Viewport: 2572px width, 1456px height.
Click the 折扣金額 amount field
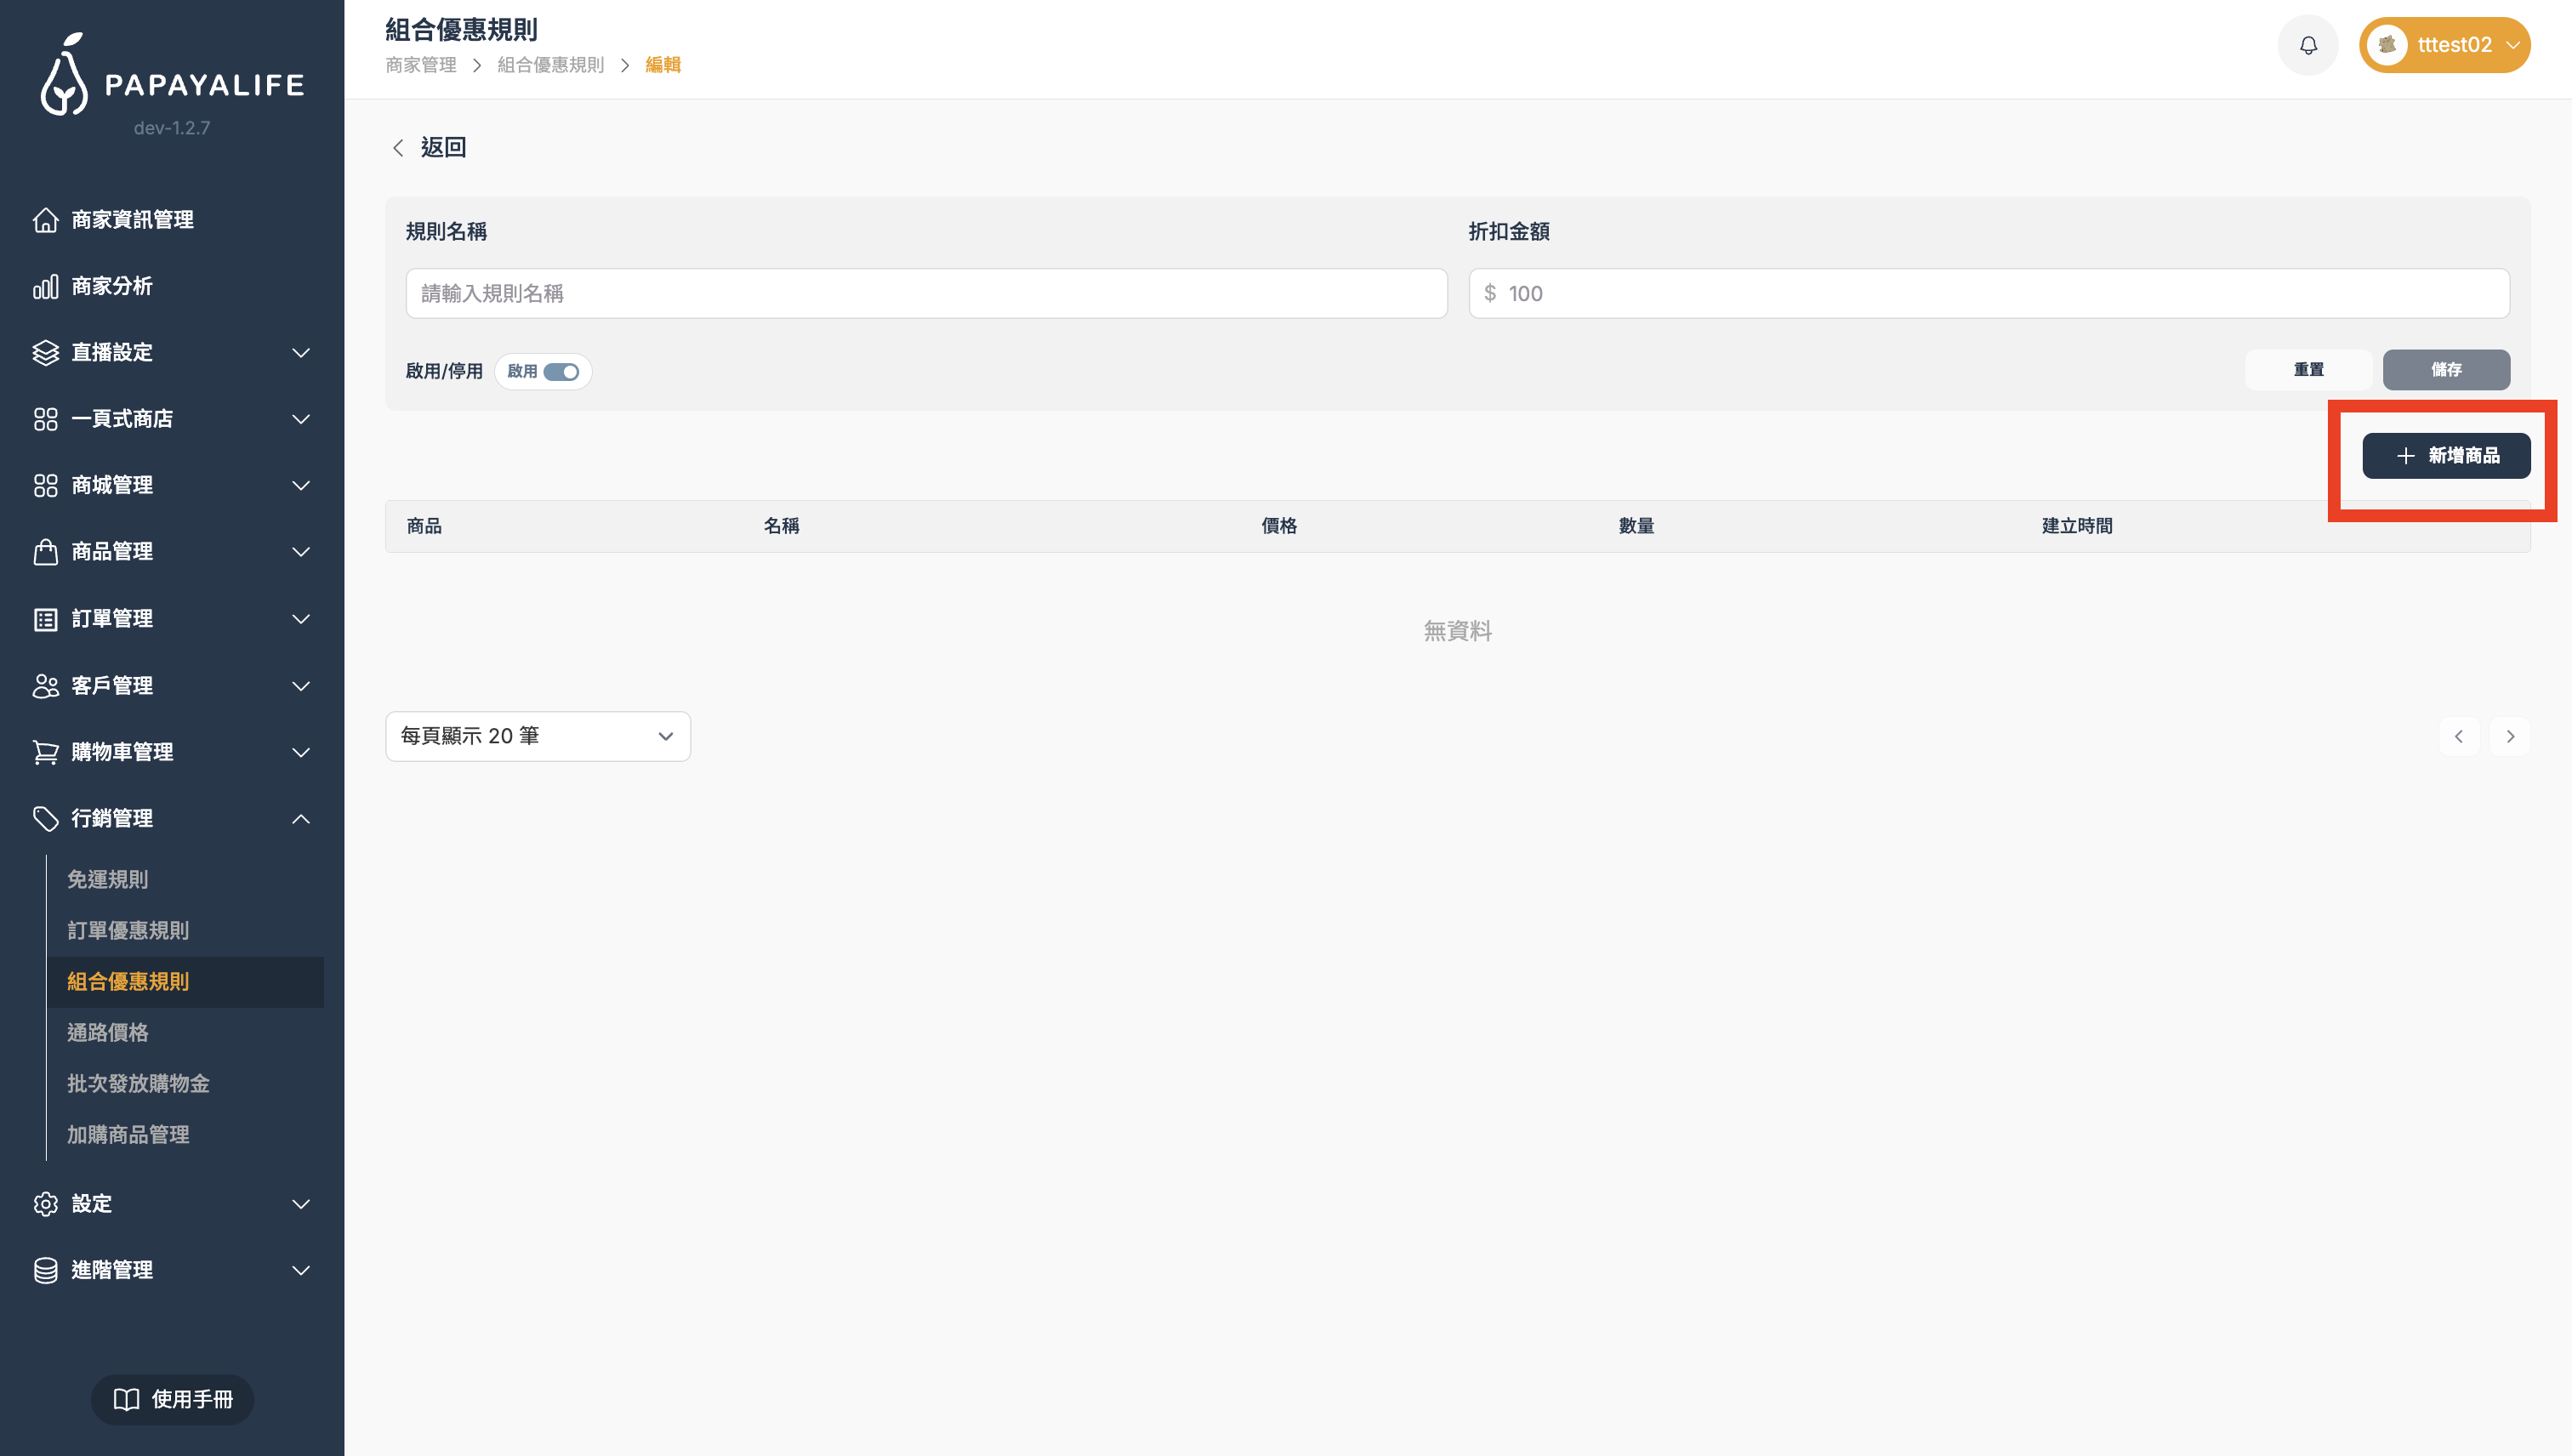pos(1988,293)
